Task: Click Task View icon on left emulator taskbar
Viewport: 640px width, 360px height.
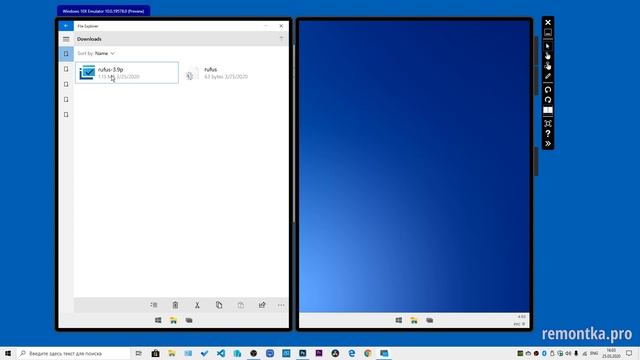Action: coord(189,320)
